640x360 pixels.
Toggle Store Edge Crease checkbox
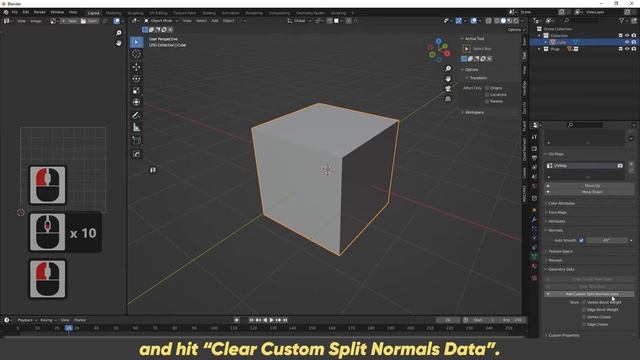click(584, 324)
